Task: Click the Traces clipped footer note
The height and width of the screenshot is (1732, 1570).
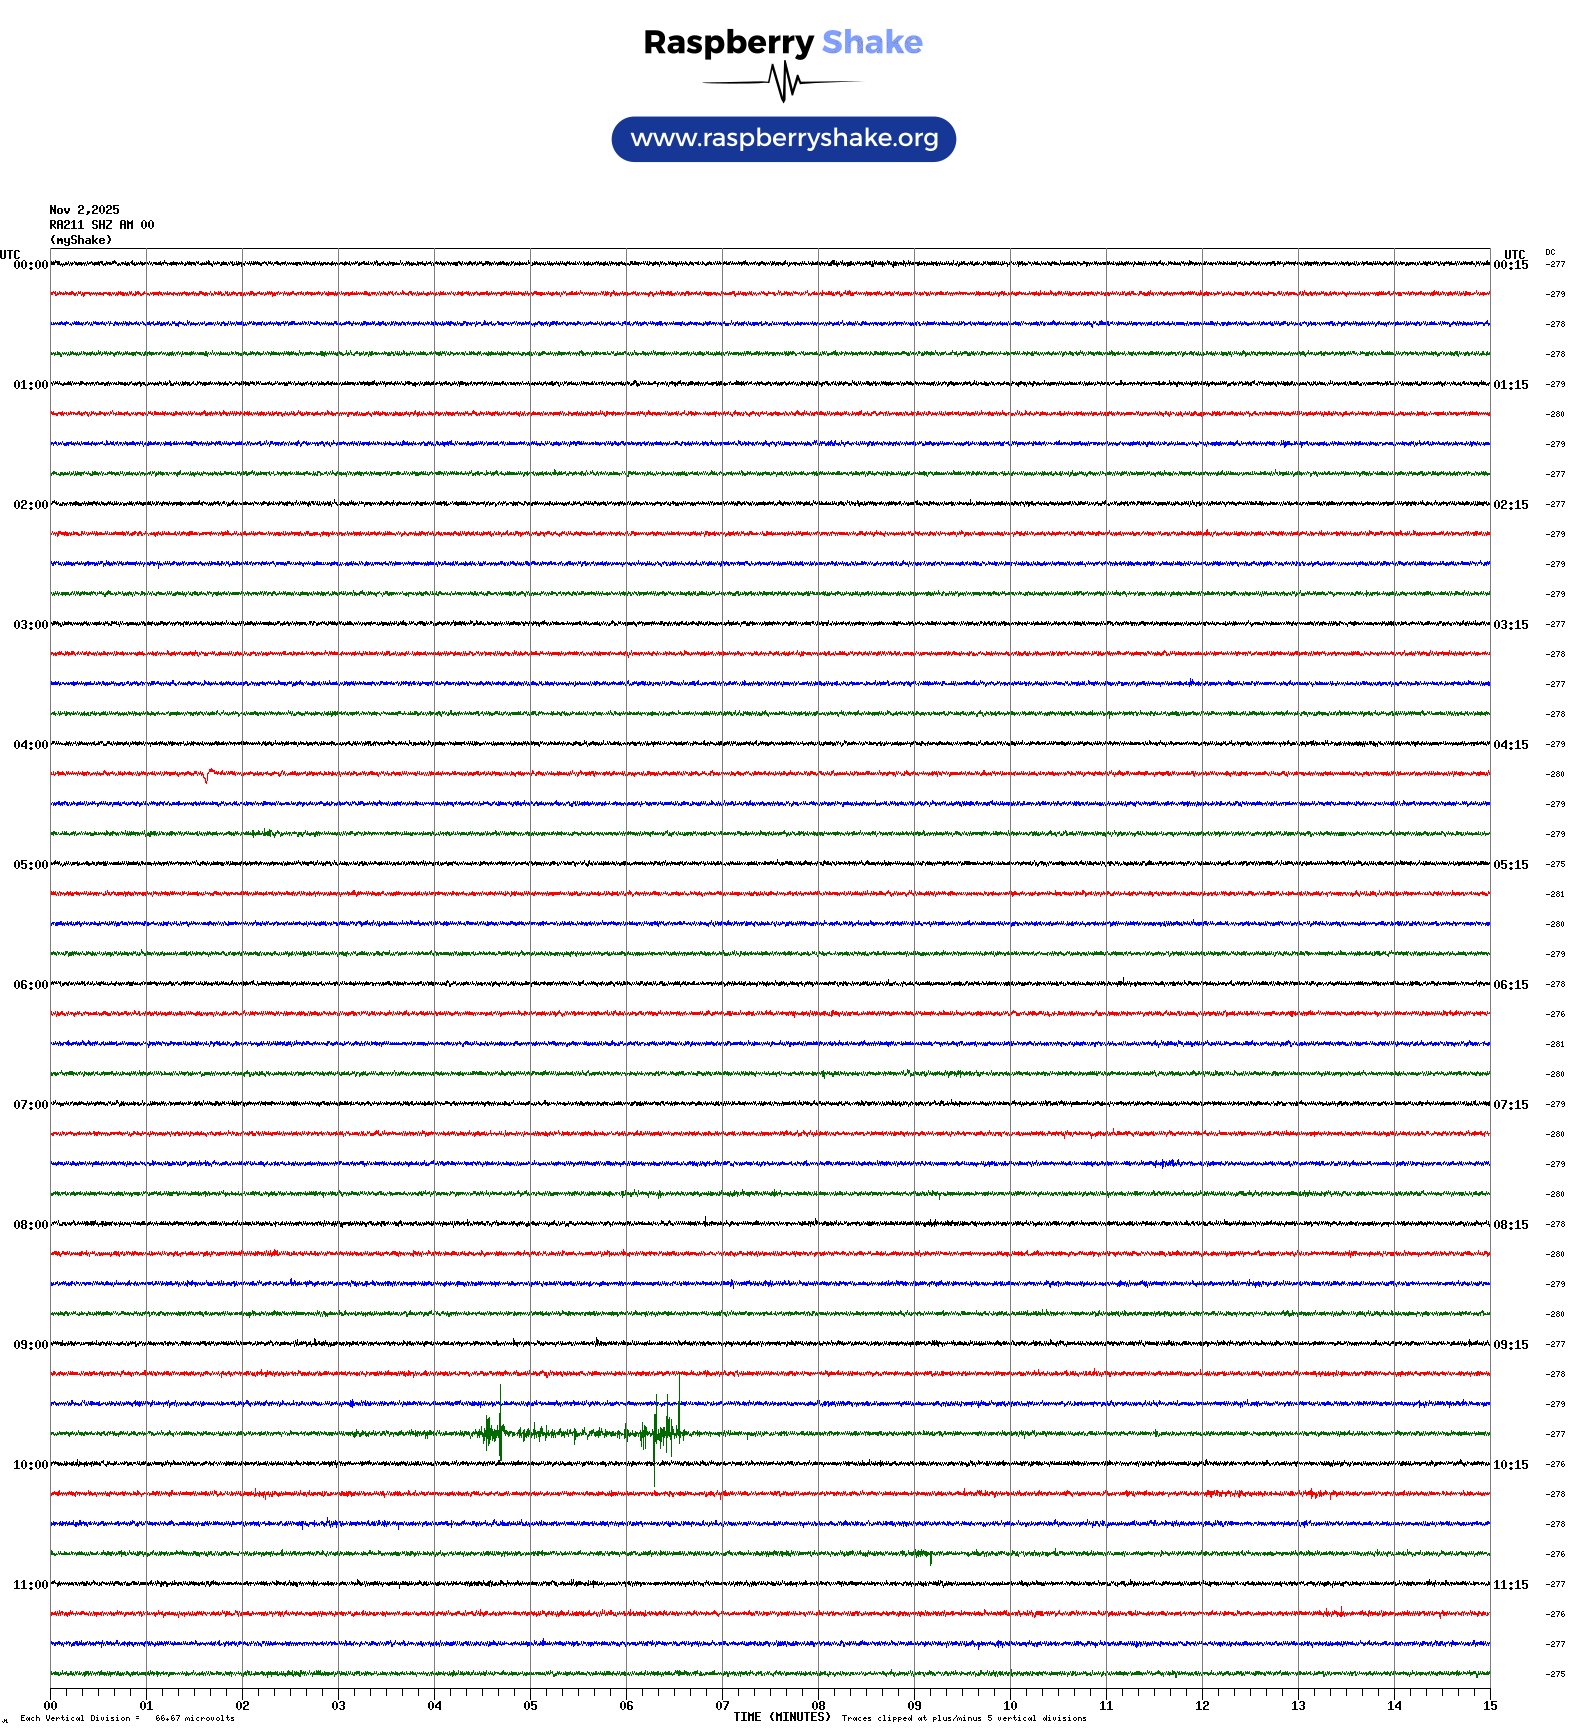Action: (x=964, y=1718)
